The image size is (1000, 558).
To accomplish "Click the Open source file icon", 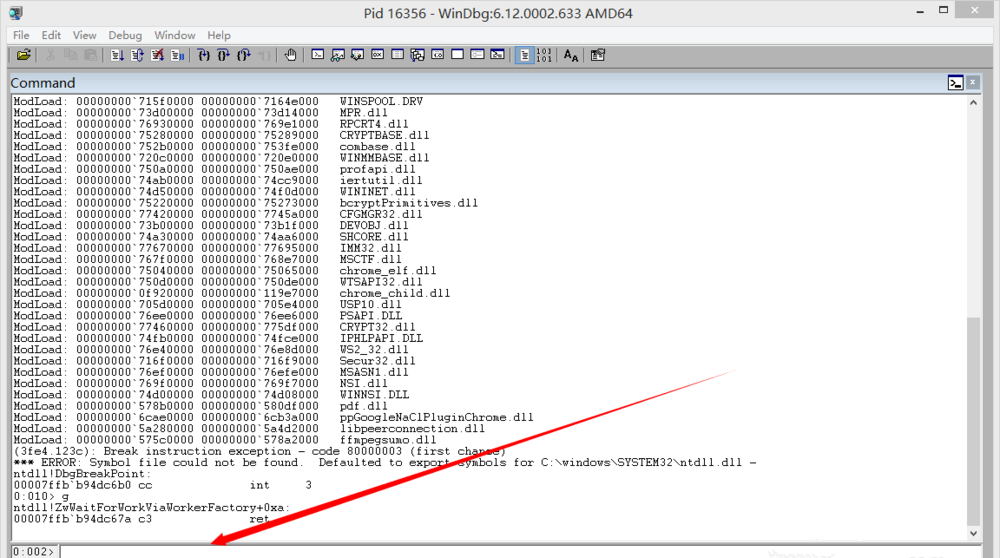I will click(24, 55).
